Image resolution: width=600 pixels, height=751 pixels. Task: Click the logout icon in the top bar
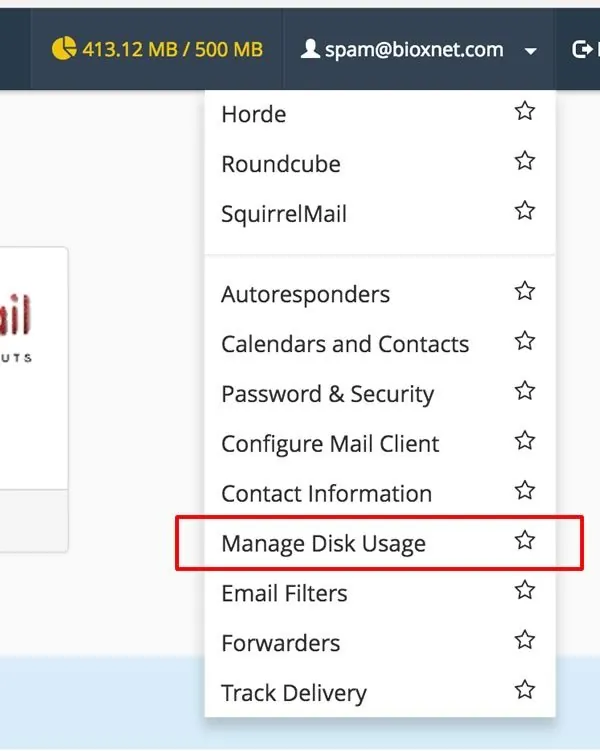(582, 49)
